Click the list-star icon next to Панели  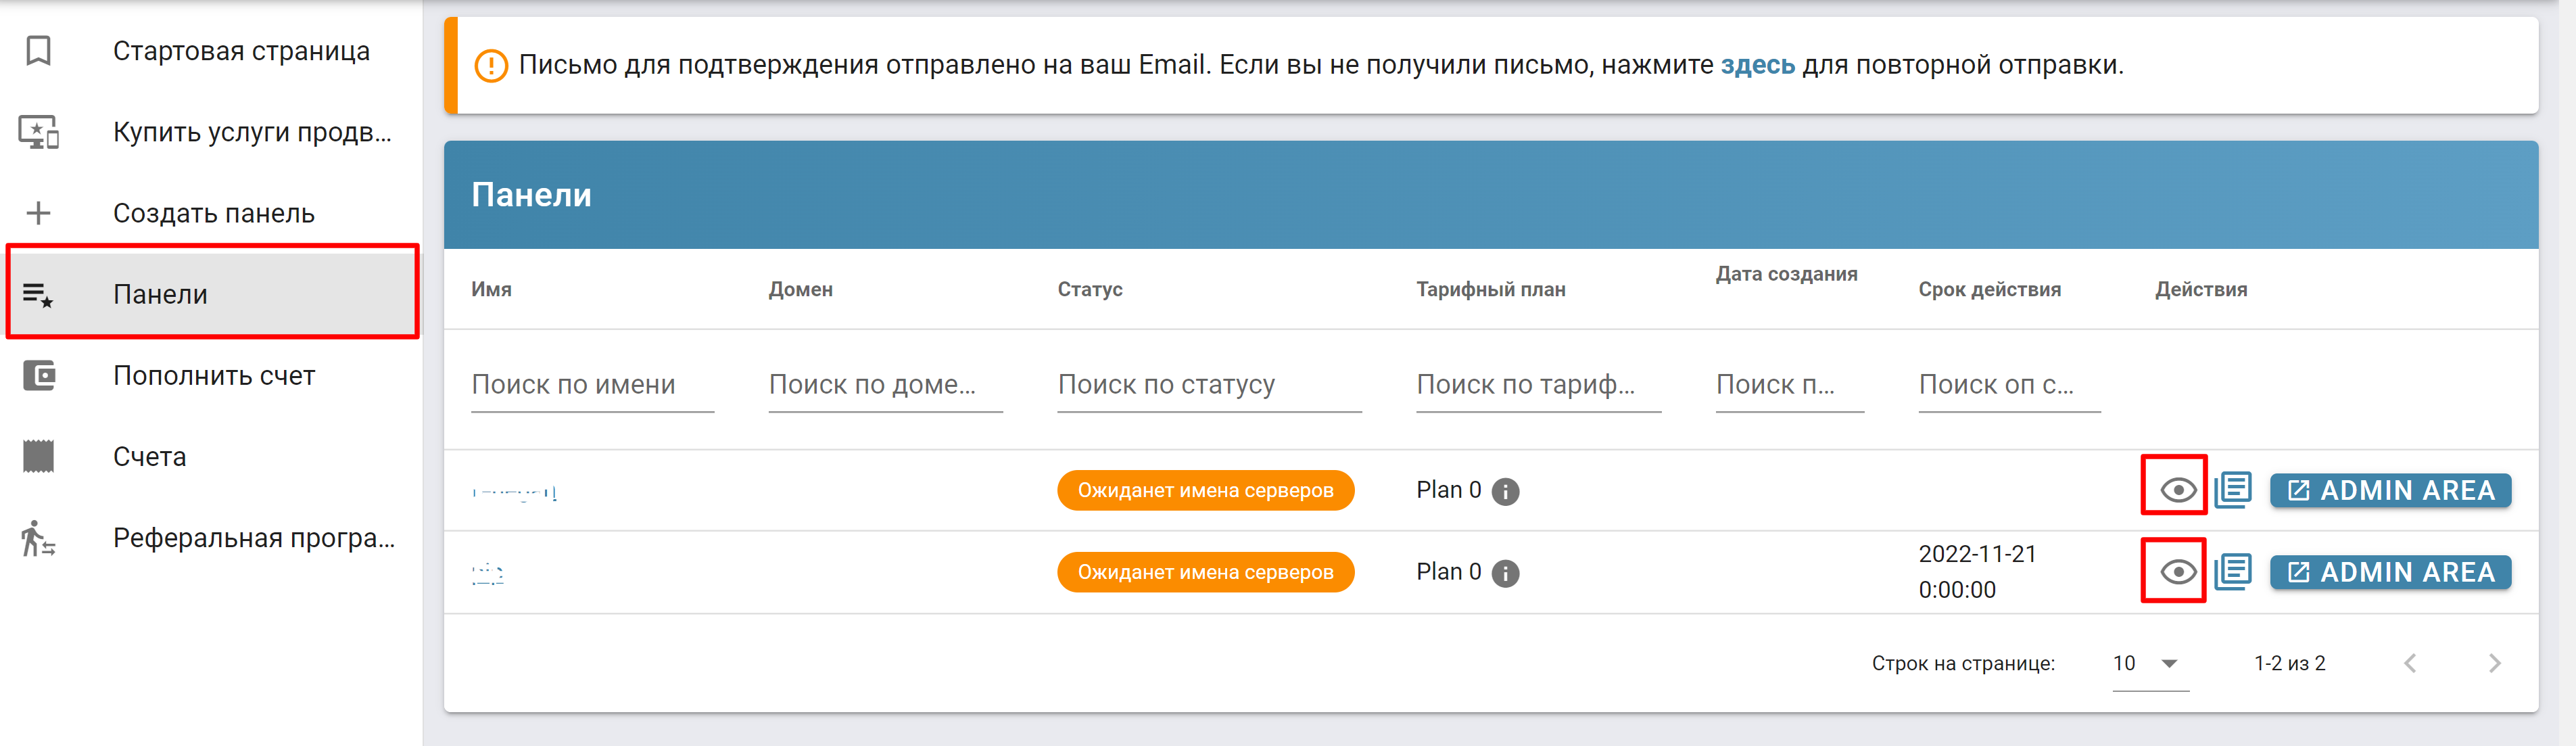pos(38,295)
